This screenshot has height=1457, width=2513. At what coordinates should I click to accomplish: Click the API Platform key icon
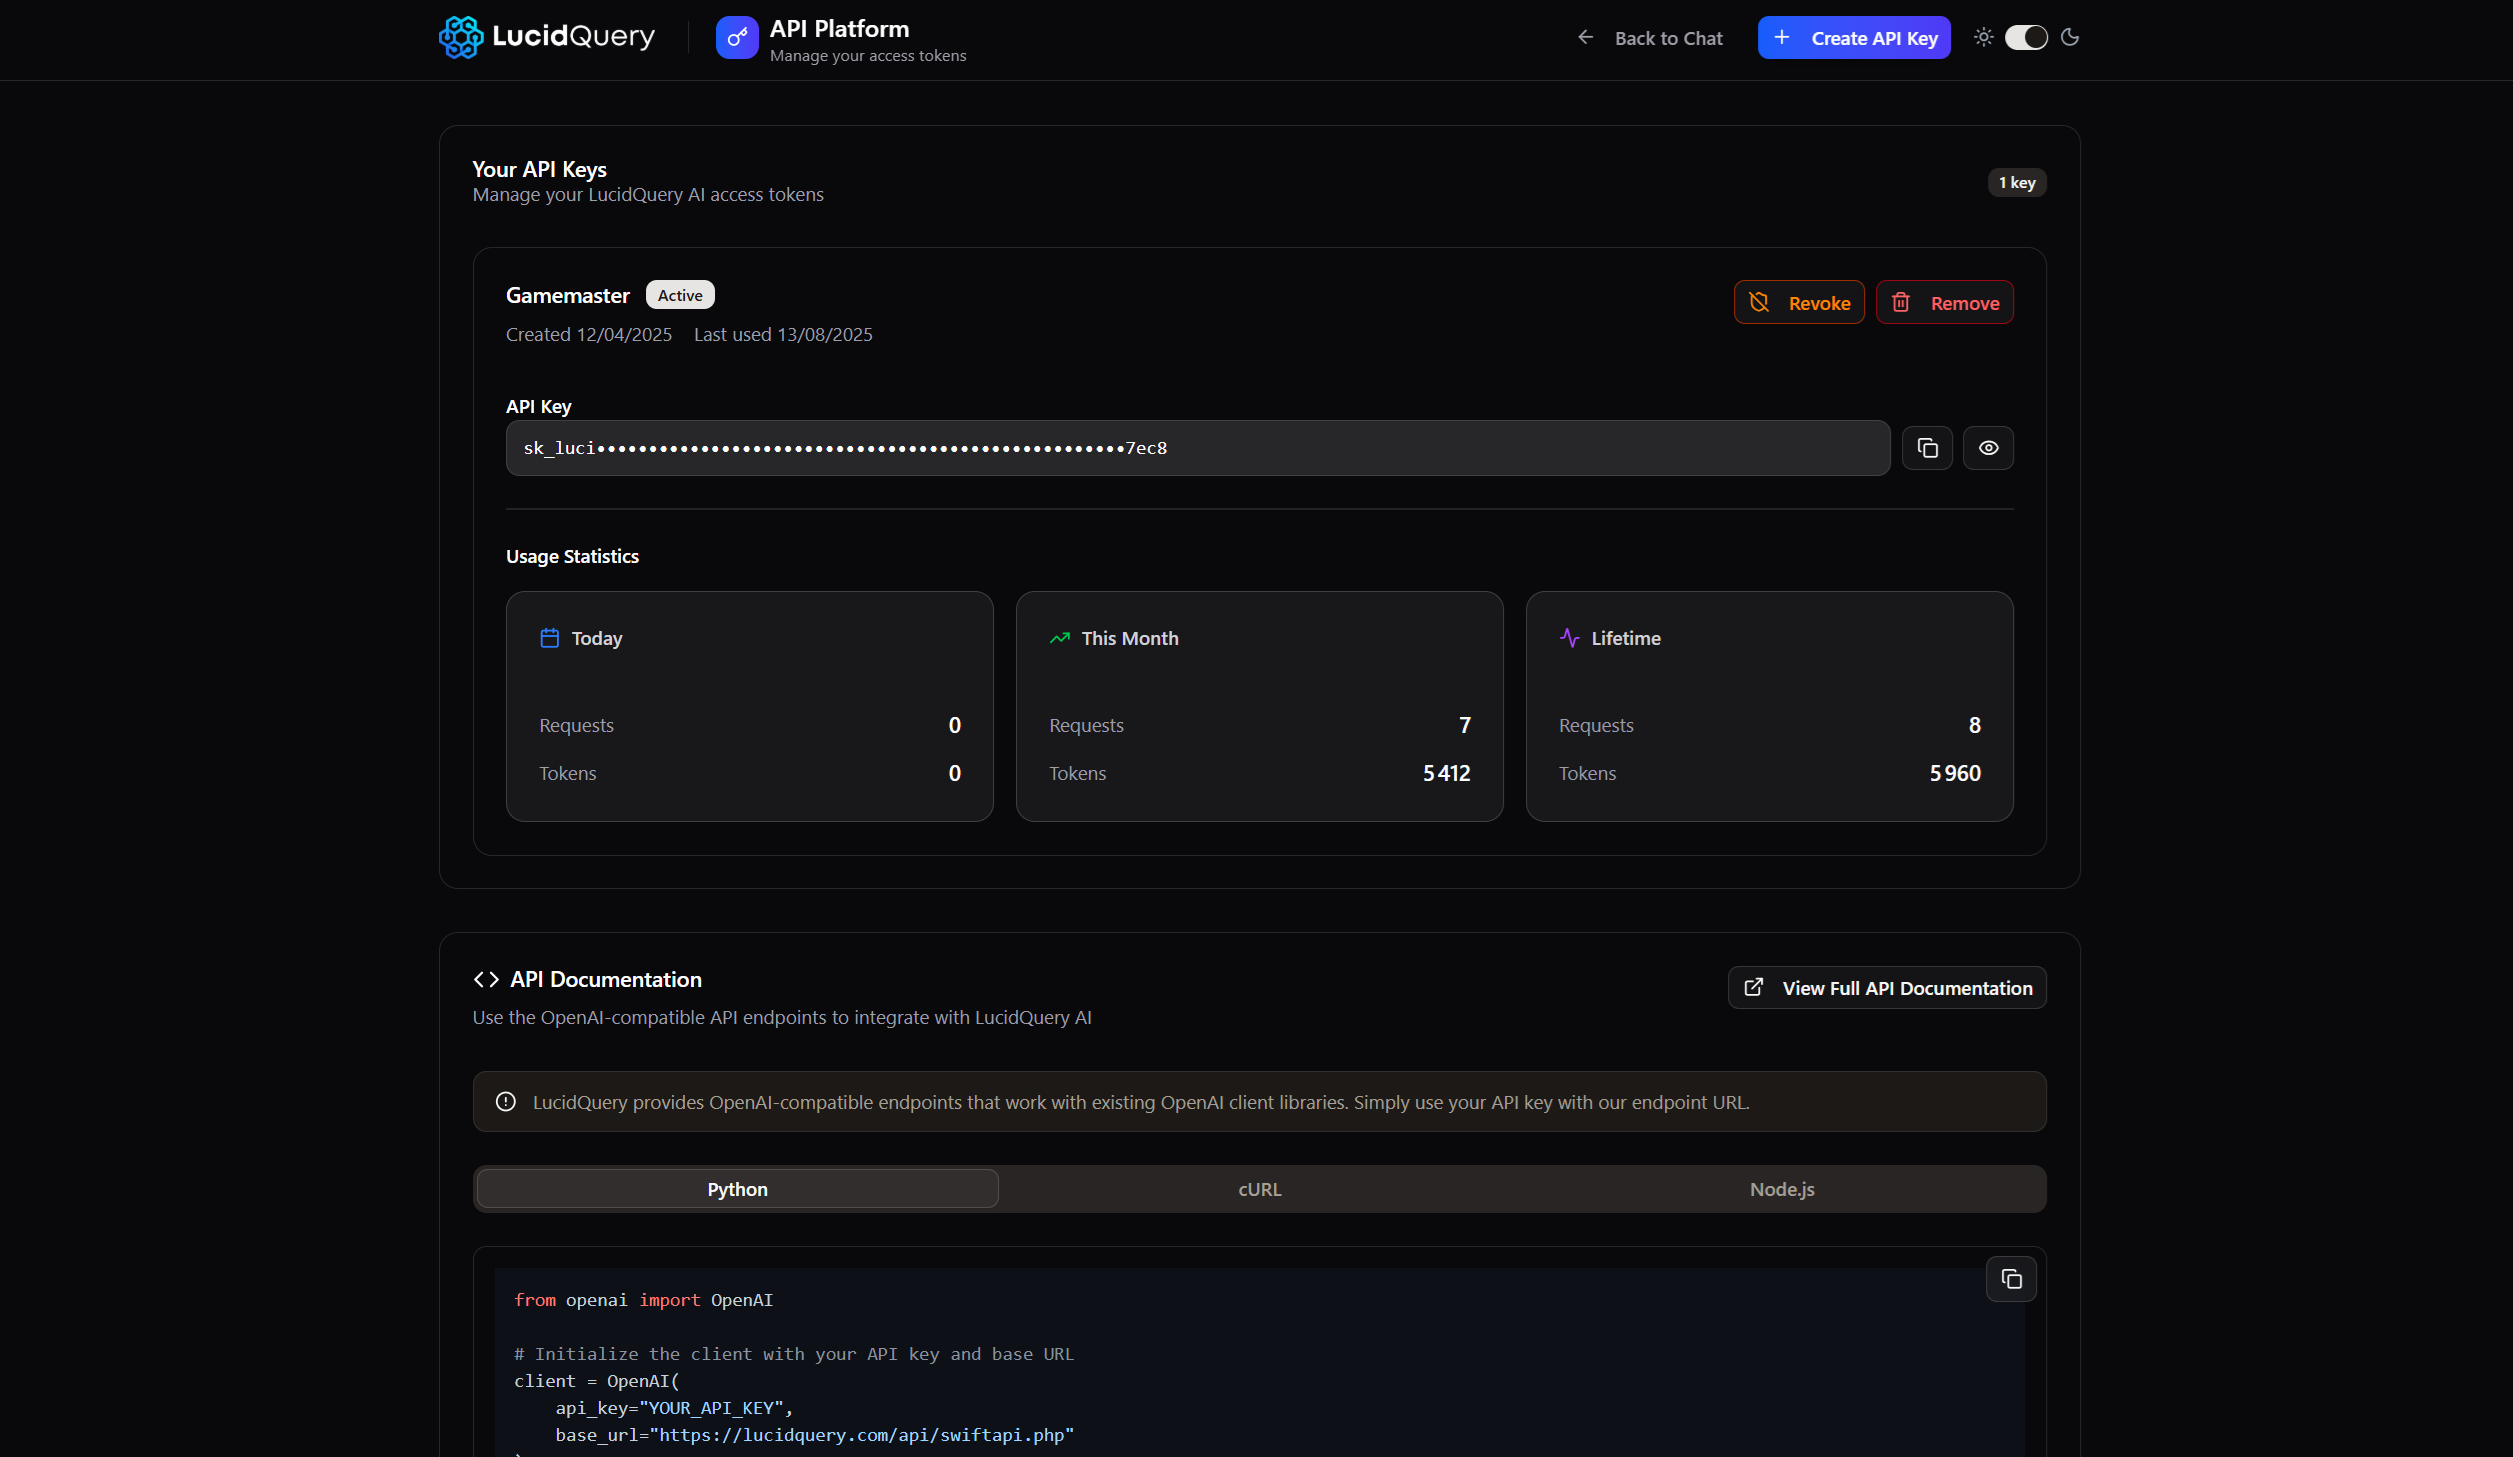click(737, 38)
